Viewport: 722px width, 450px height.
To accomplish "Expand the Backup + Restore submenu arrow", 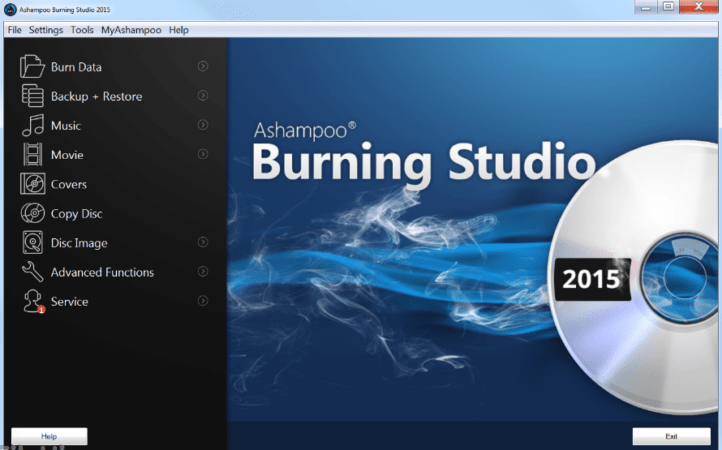I will pyautogui.click(x=203, y=95).
